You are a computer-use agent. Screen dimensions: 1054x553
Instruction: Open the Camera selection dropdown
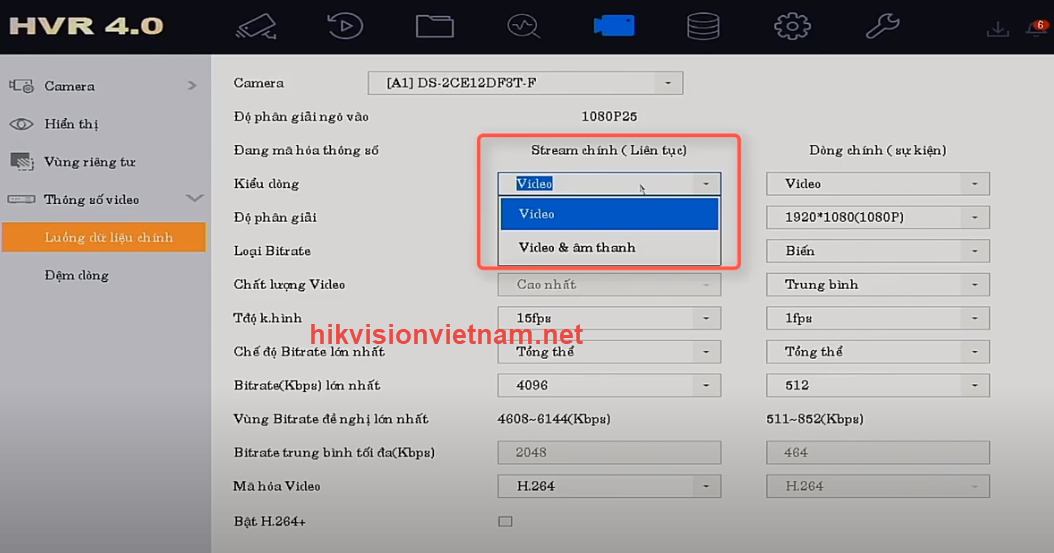point(526,83)
